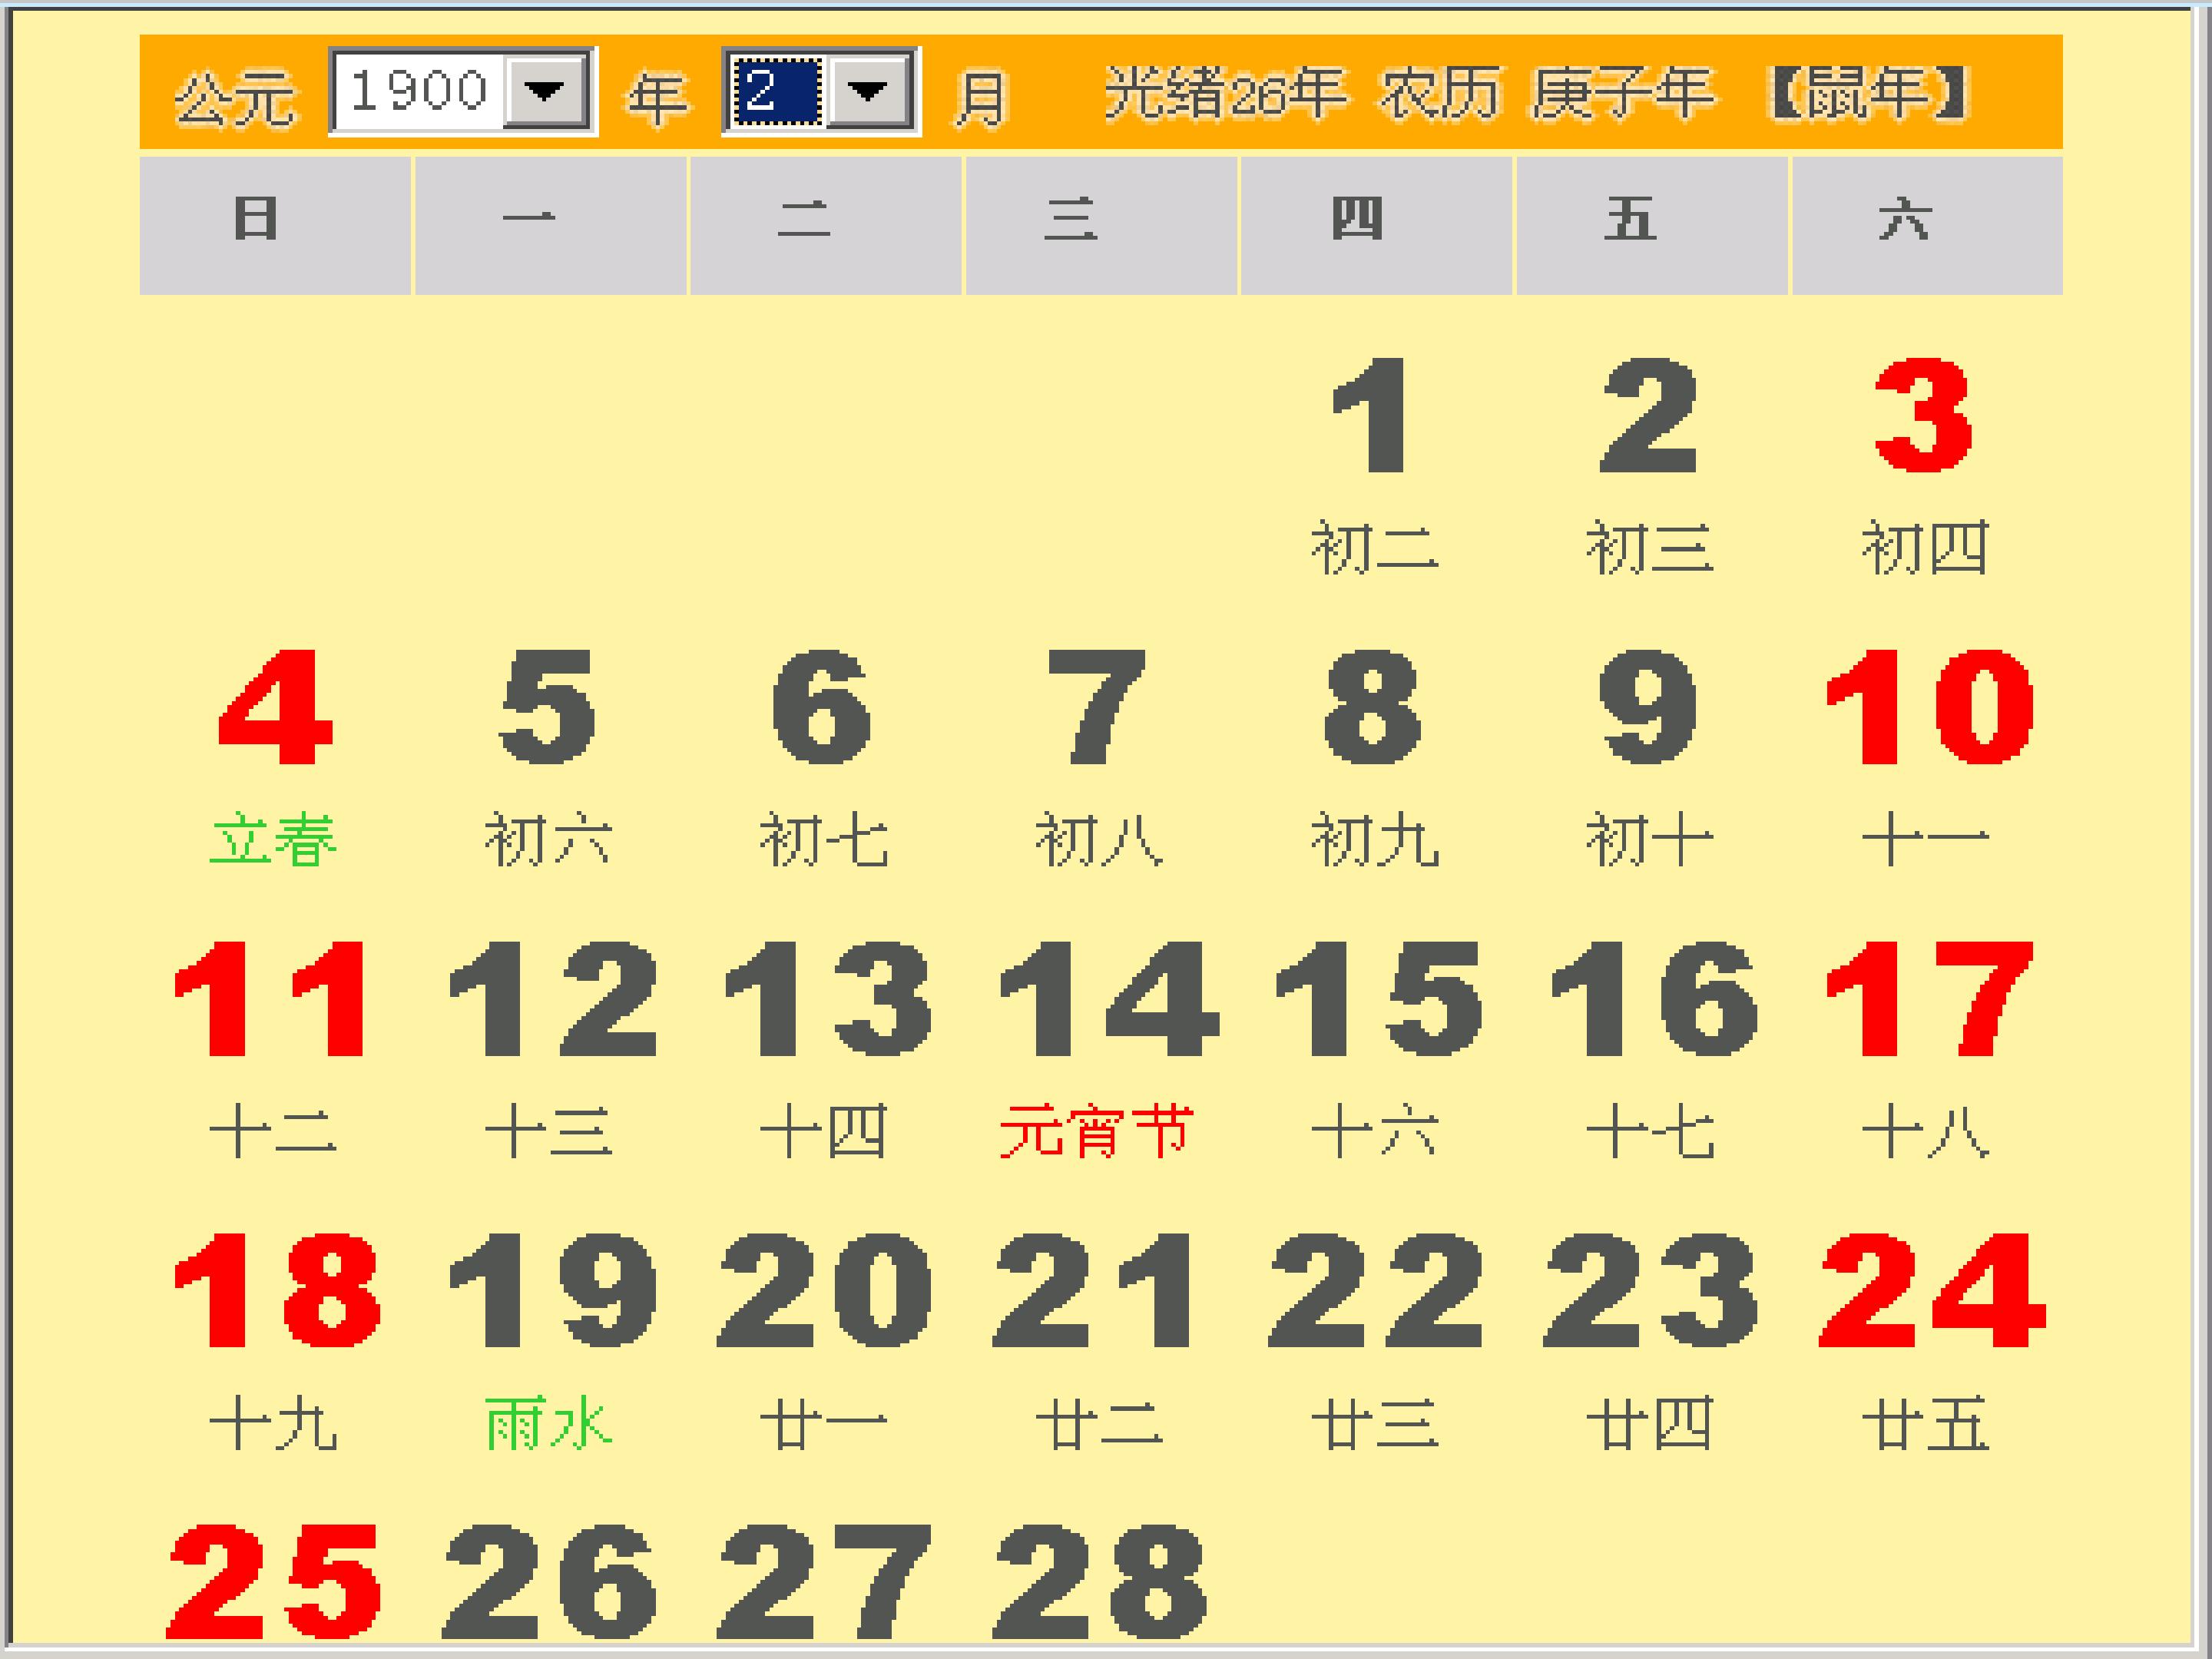Open the year 1900 dropdown arrow
The image size is (2212, 1659).
[545, 91]
